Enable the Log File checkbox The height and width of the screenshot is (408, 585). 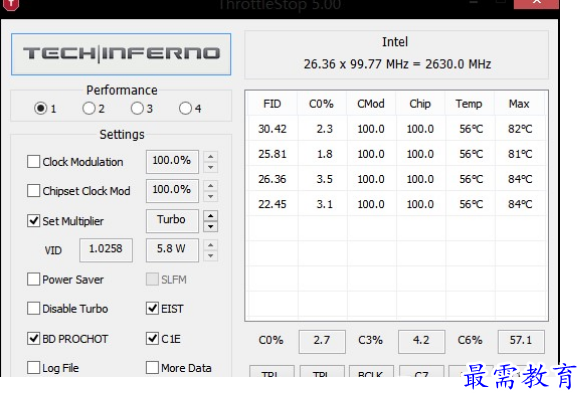pos(34,367)
